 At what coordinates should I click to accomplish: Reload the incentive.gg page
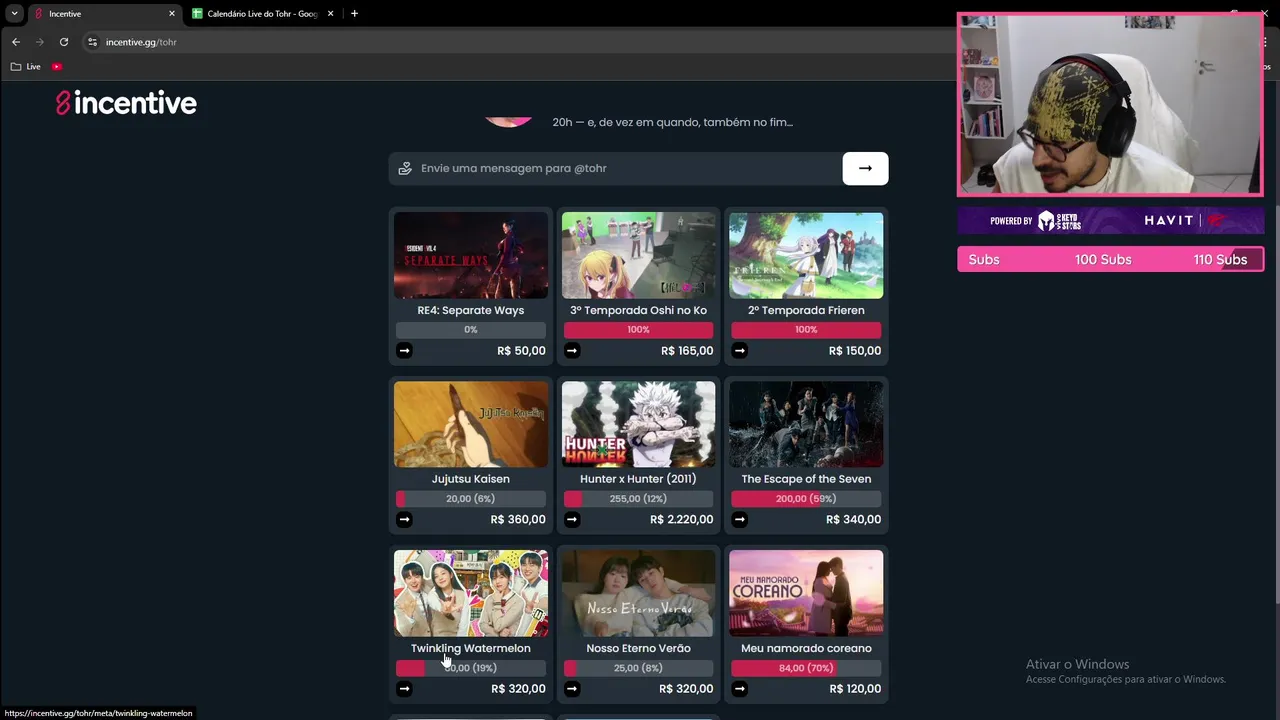pos(64,42)
